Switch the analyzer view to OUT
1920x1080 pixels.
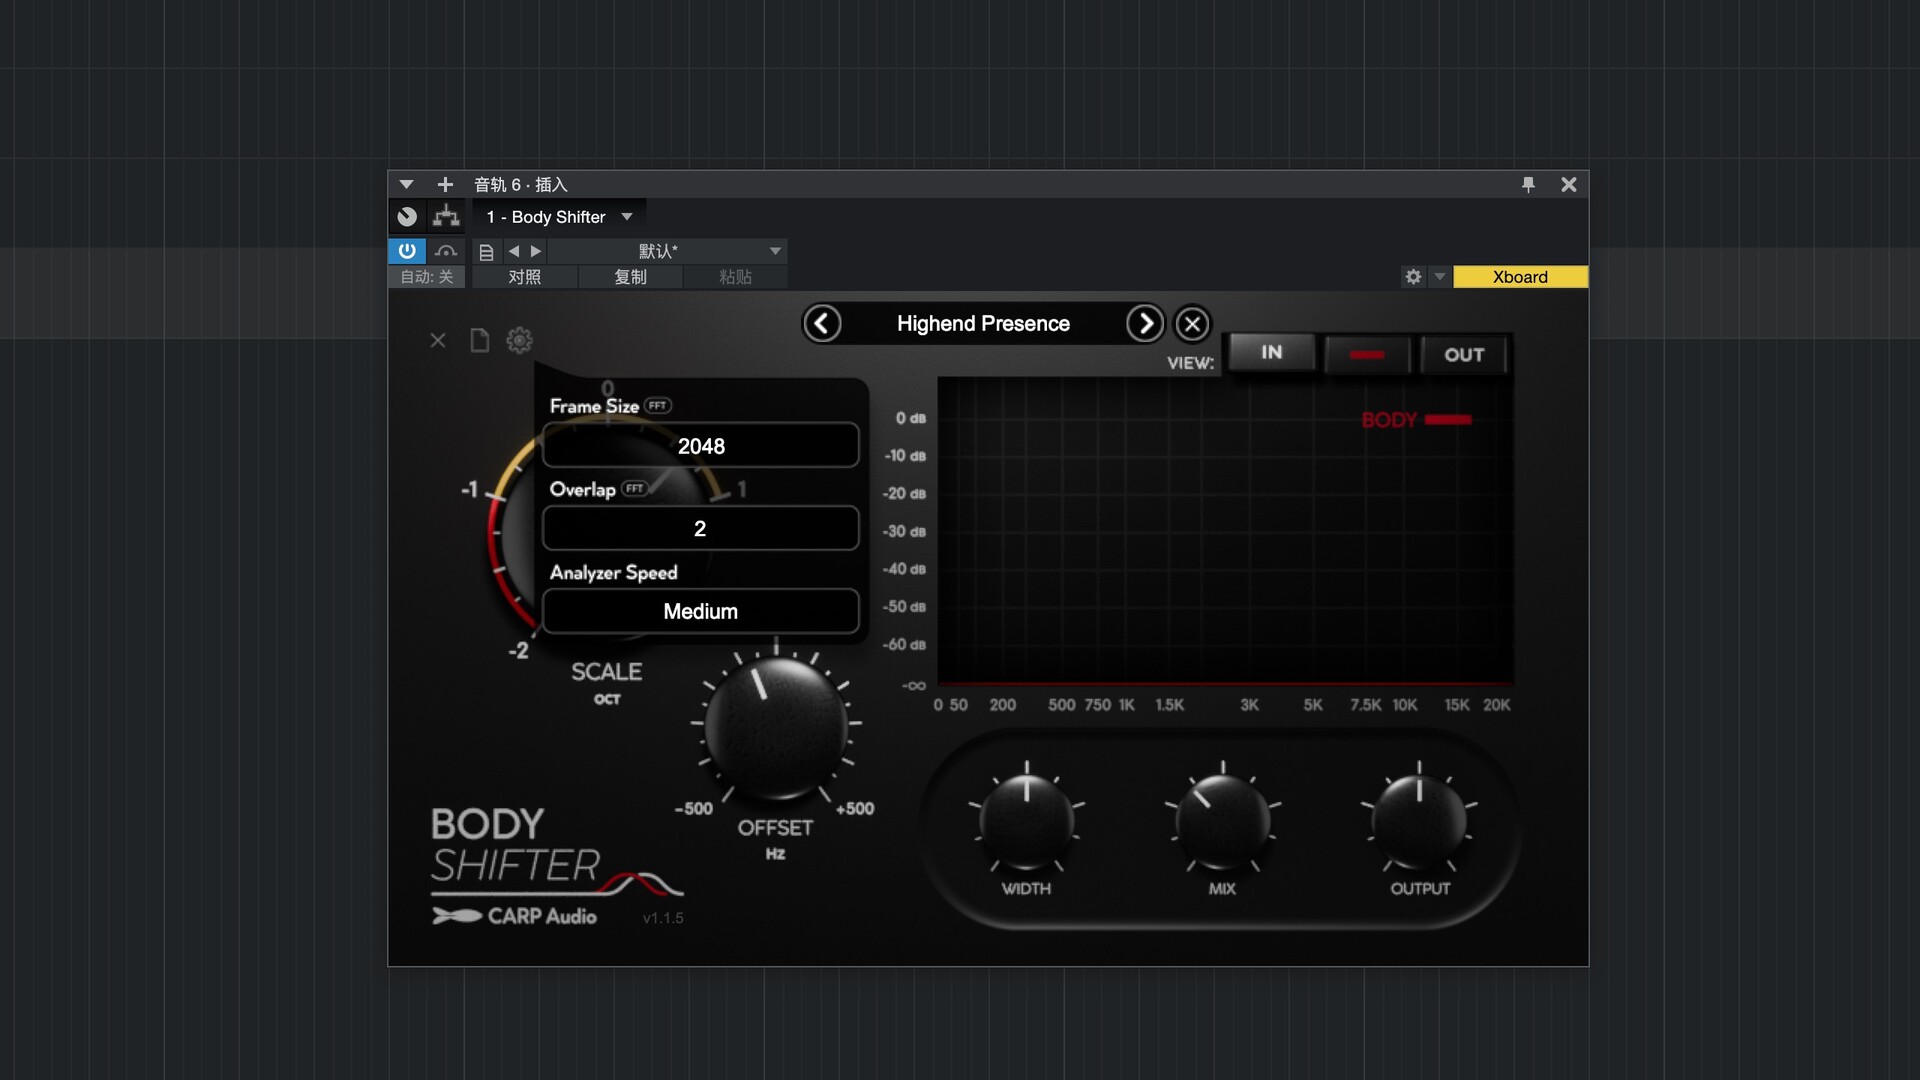point(1463,355)
